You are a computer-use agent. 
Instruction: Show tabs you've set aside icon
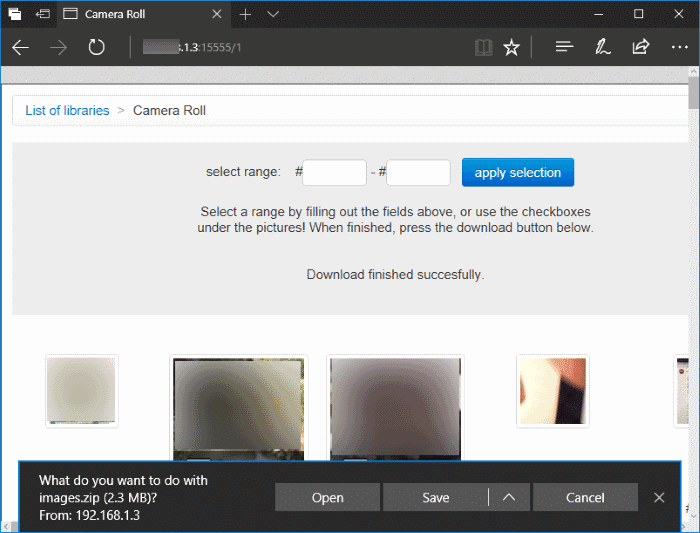click(15, 14)
